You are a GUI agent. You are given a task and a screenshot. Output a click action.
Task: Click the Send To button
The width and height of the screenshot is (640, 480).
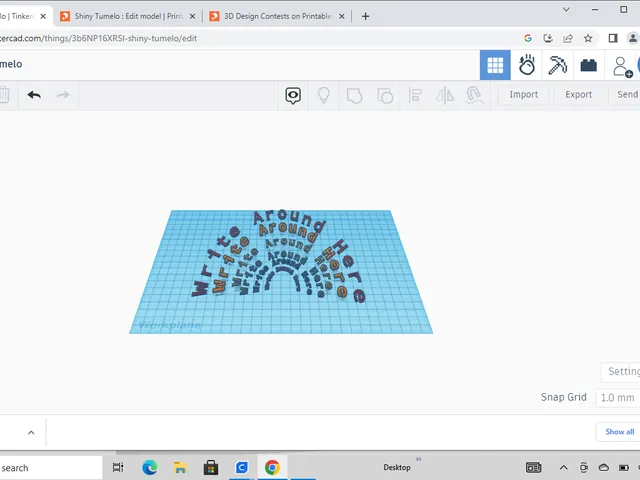pos(625,95)
